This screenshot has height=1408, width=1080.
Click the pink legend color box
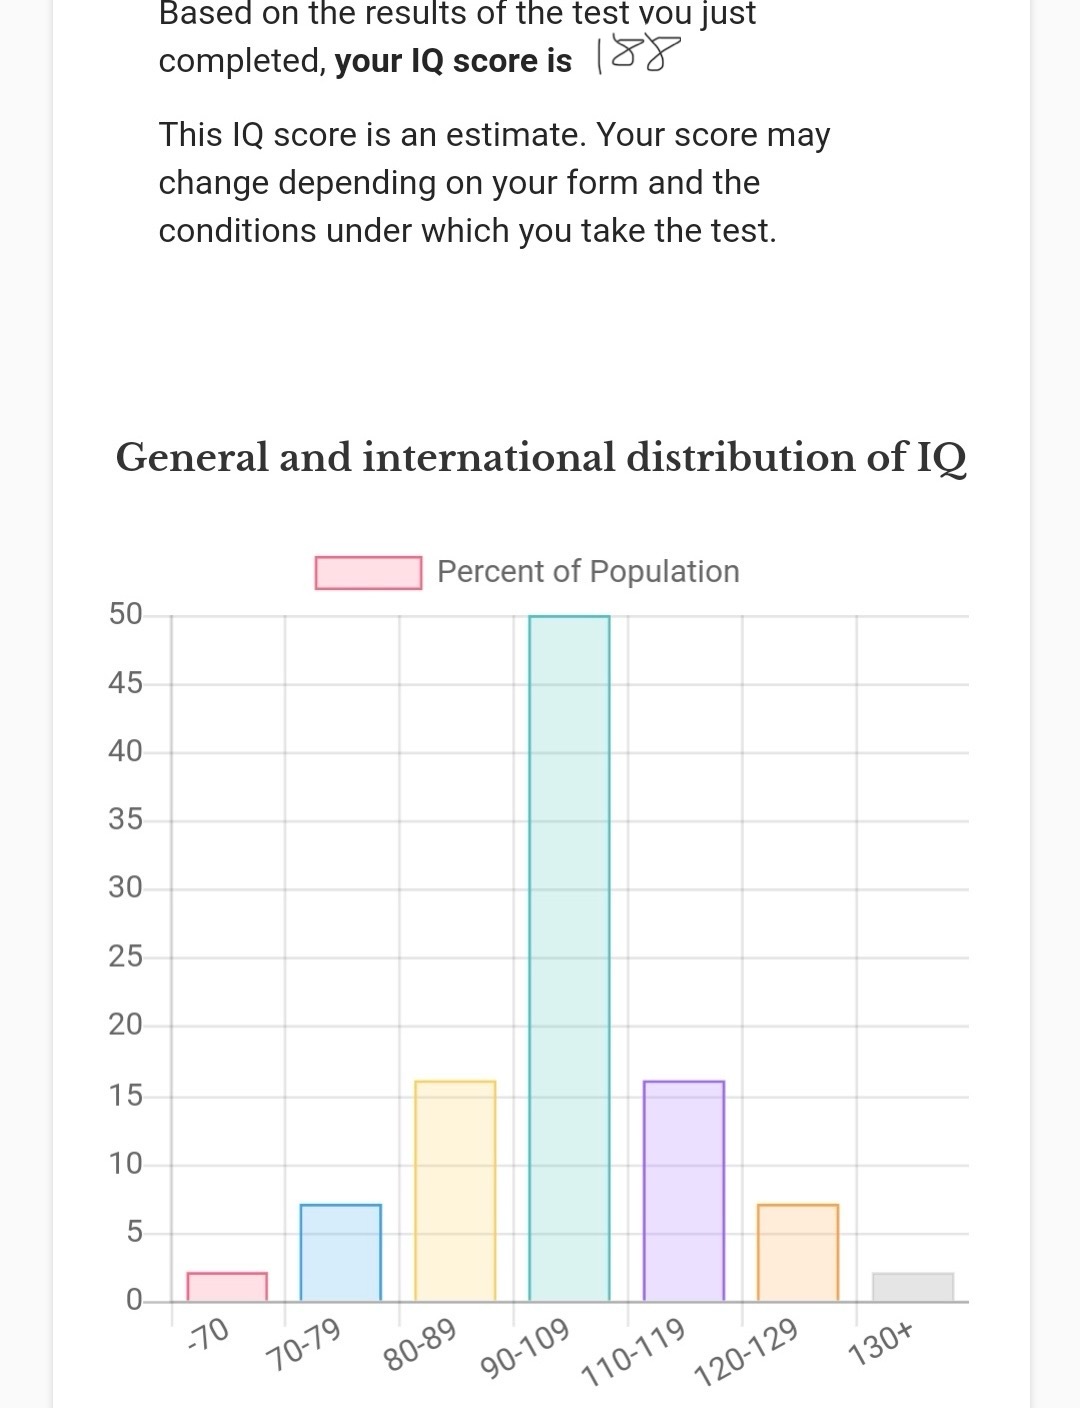(x=368, y=573)
